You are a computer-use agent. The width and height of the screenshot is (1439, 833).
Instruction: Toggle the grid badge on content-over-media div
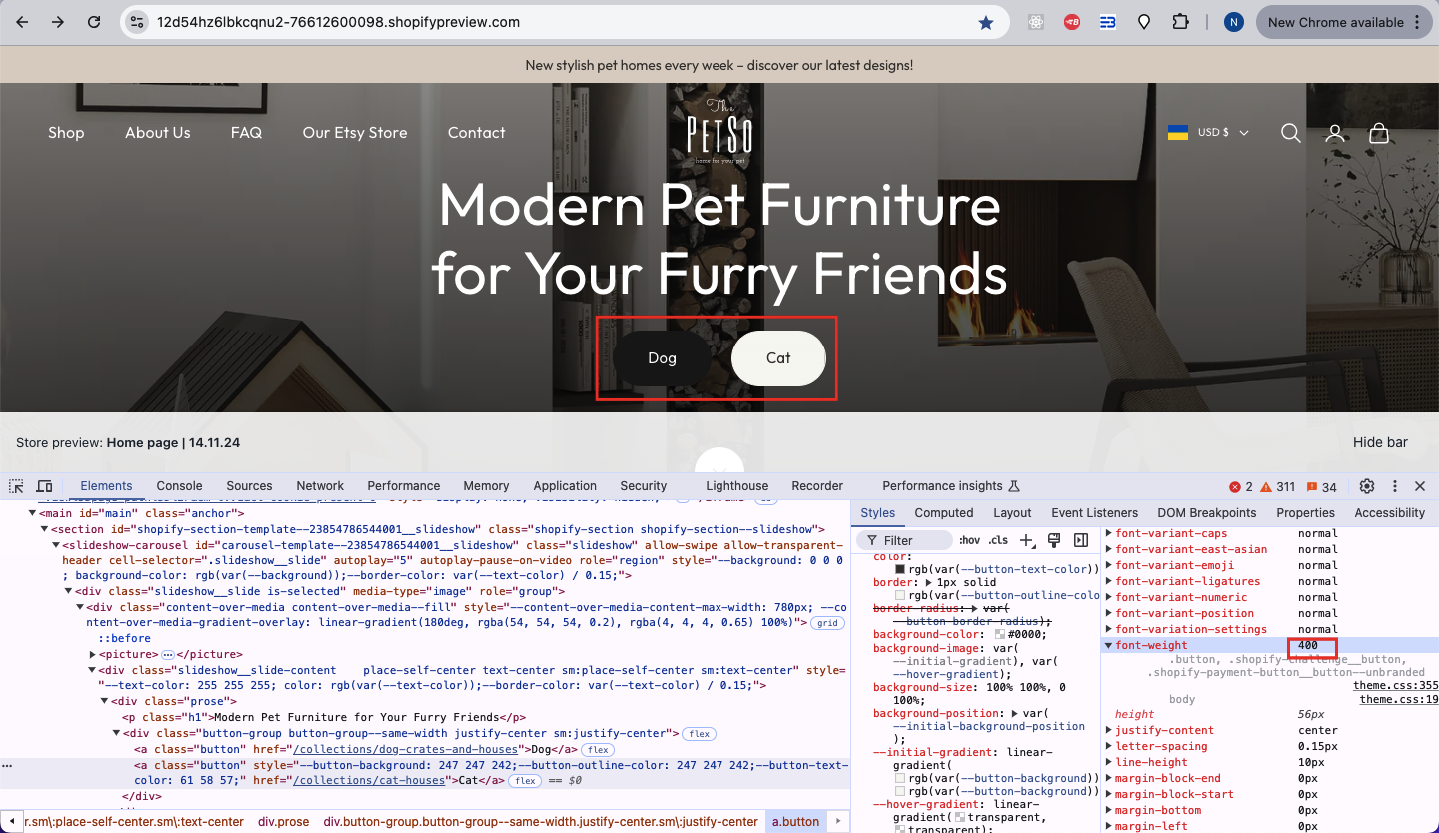coord(827,622)
